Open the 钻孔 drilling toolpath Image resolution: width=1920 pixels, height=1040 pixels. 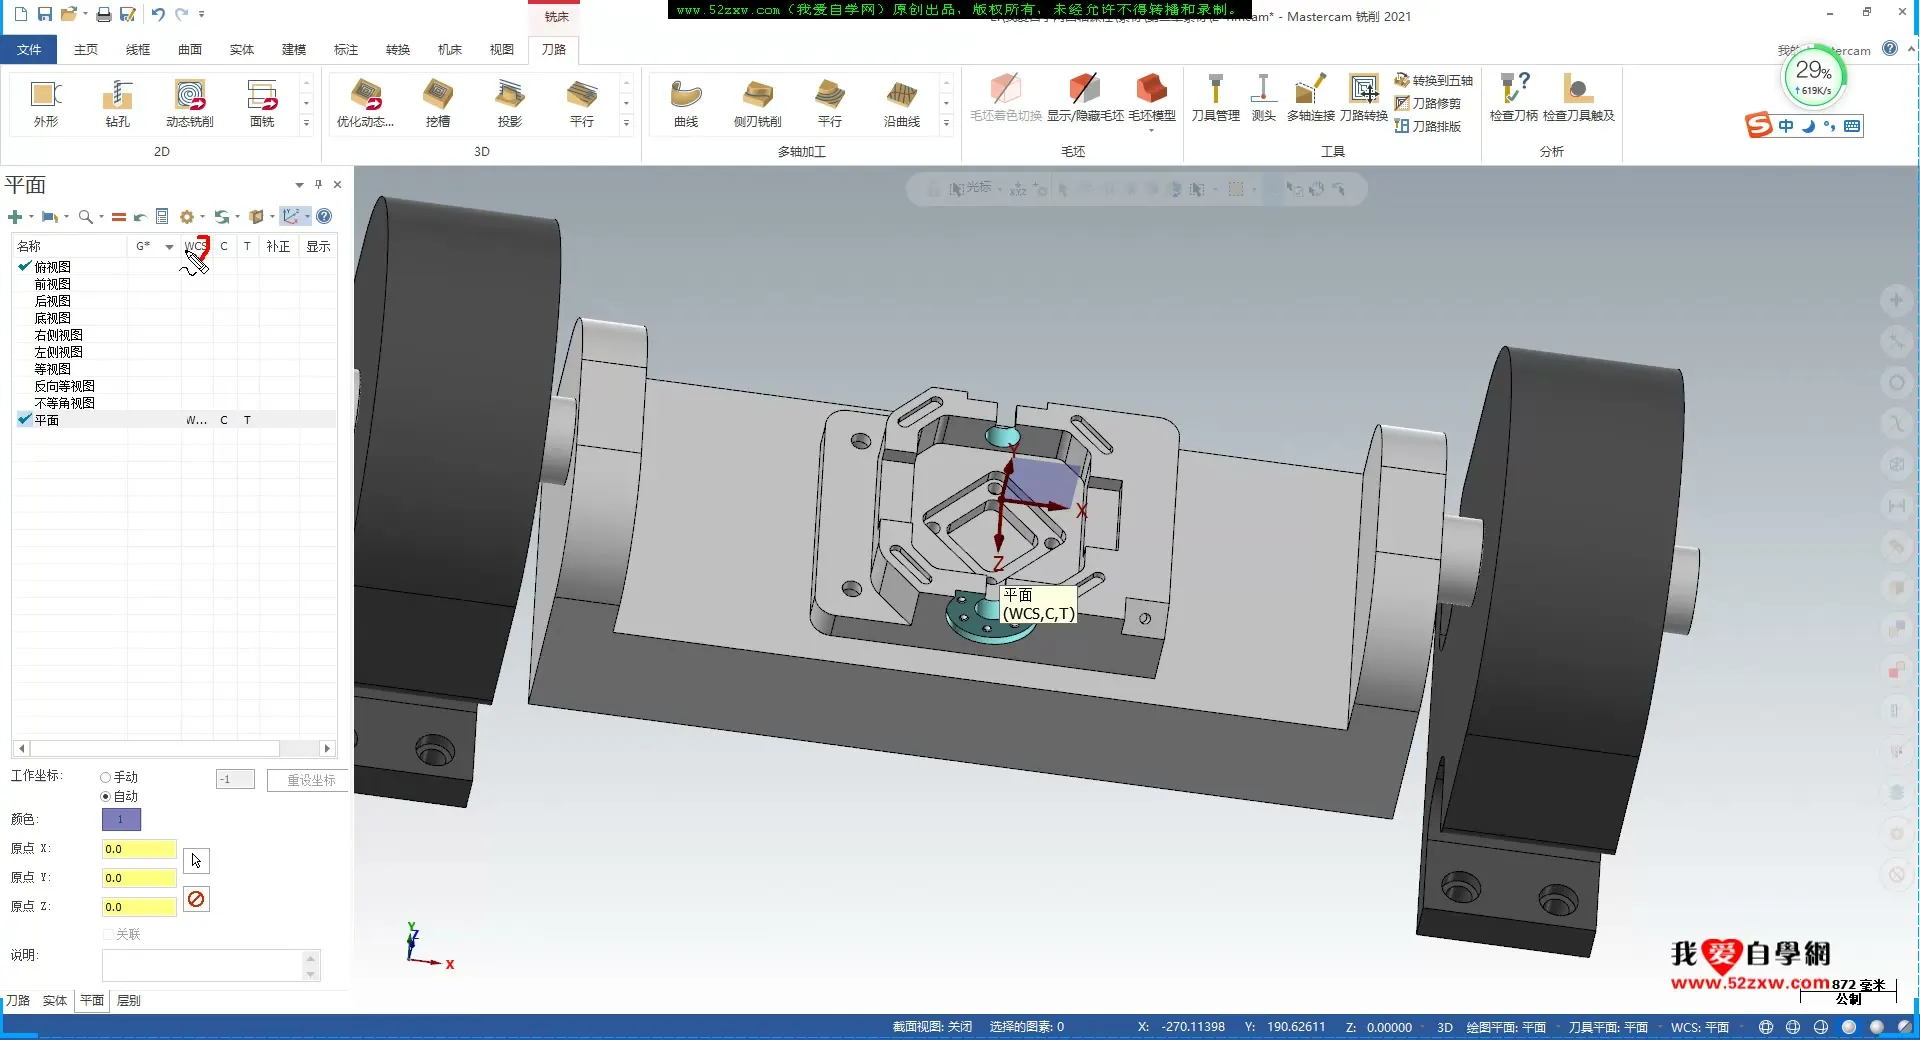tap(117, 102)
